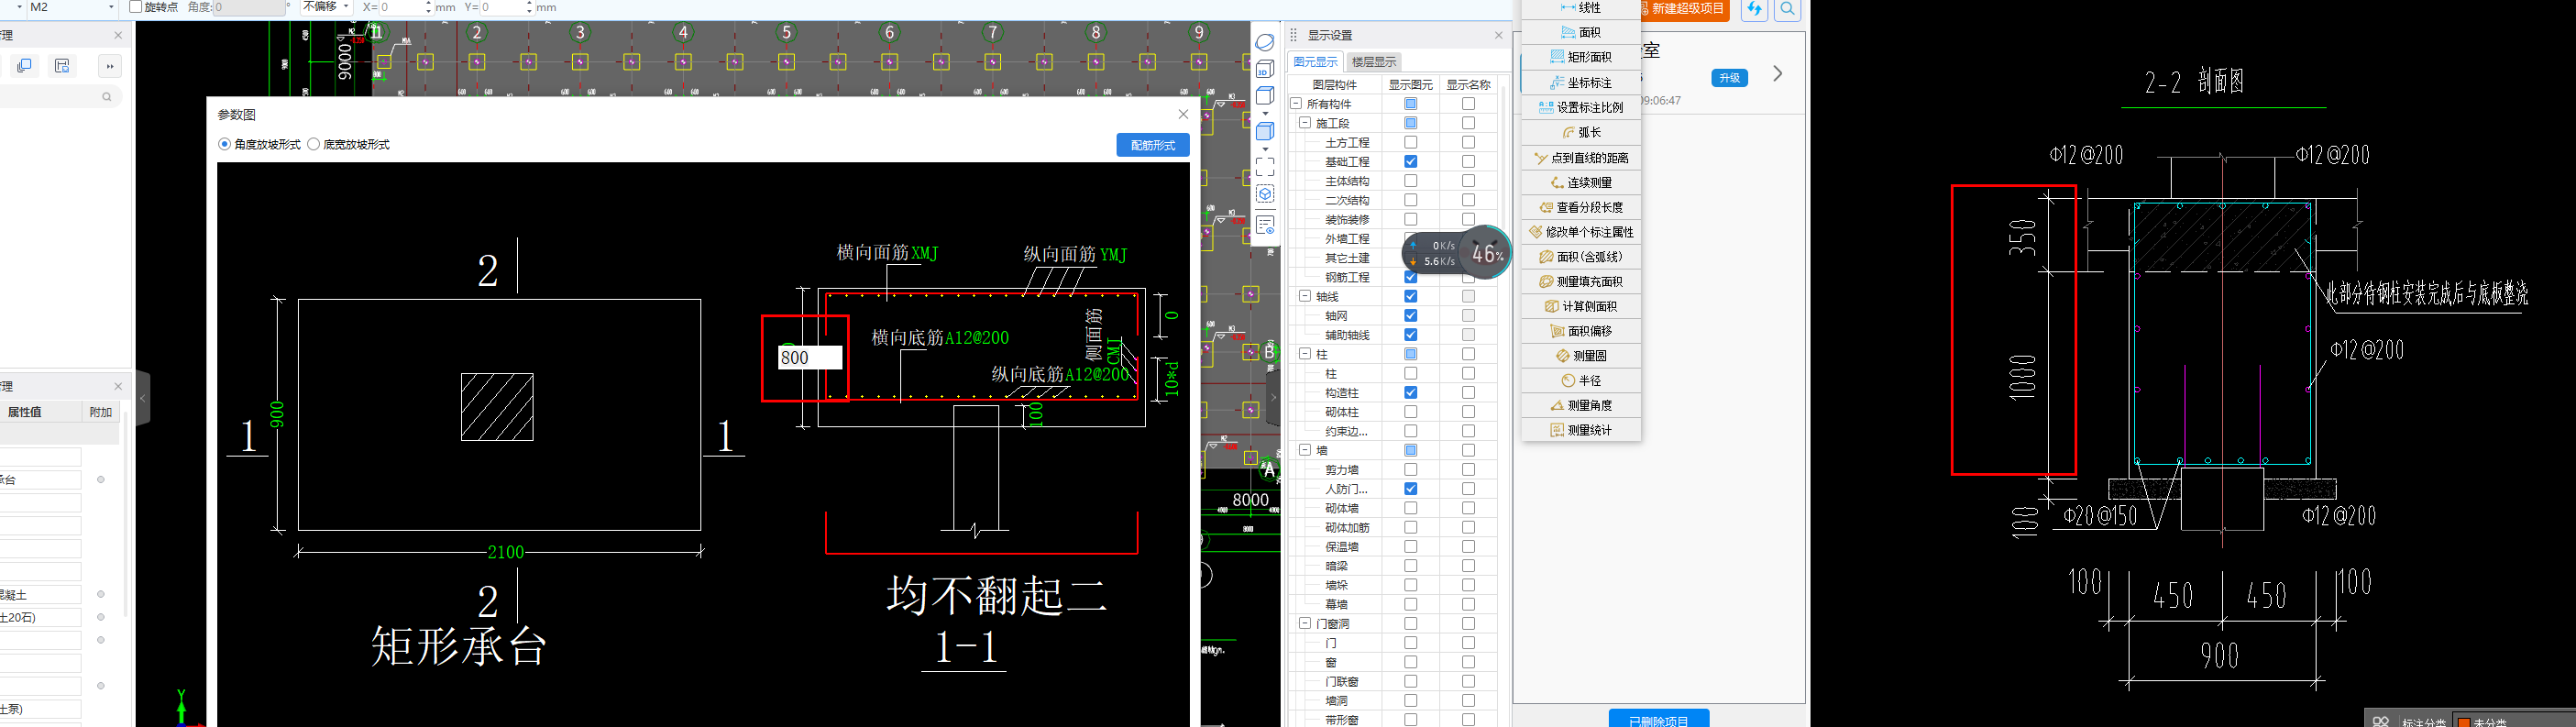This screenshot has height=727, width=2576.
Task: Close the 显示设置 panel
Action: (1498, 35)
